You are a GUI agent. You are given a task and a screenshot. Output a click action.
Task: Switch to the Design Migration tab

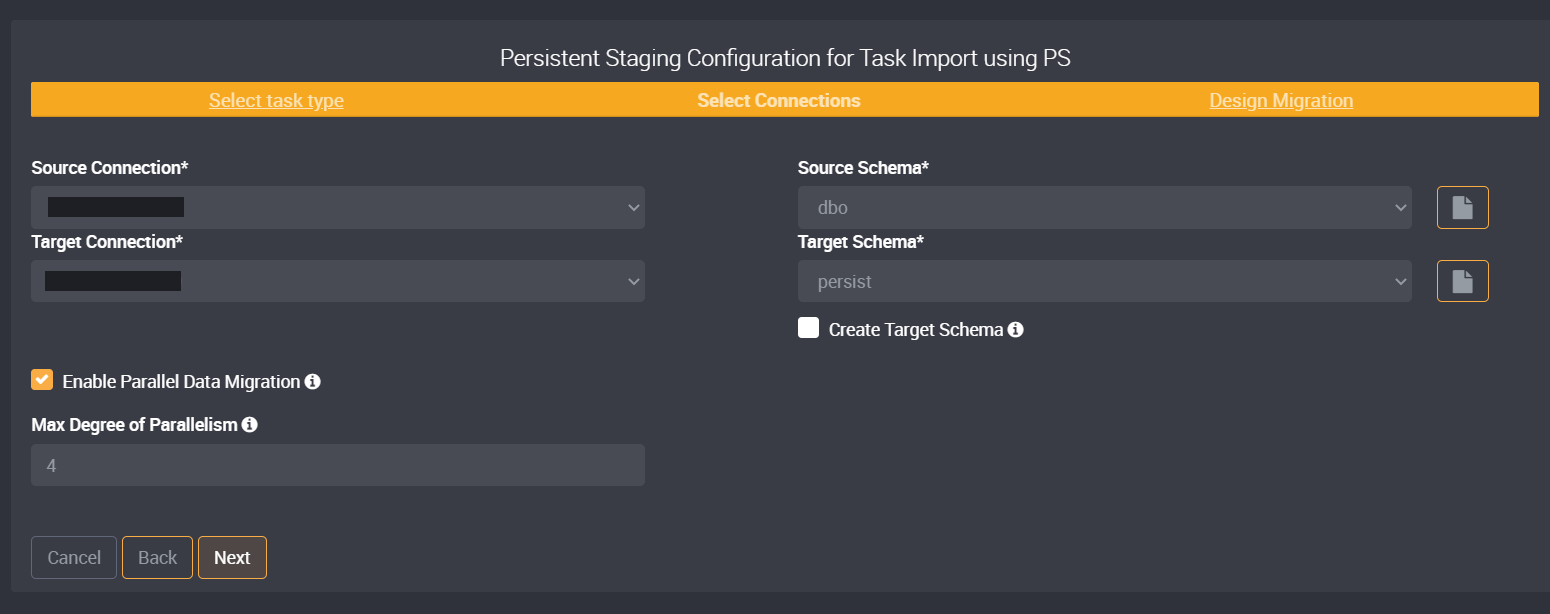(x=1281, y=99)
